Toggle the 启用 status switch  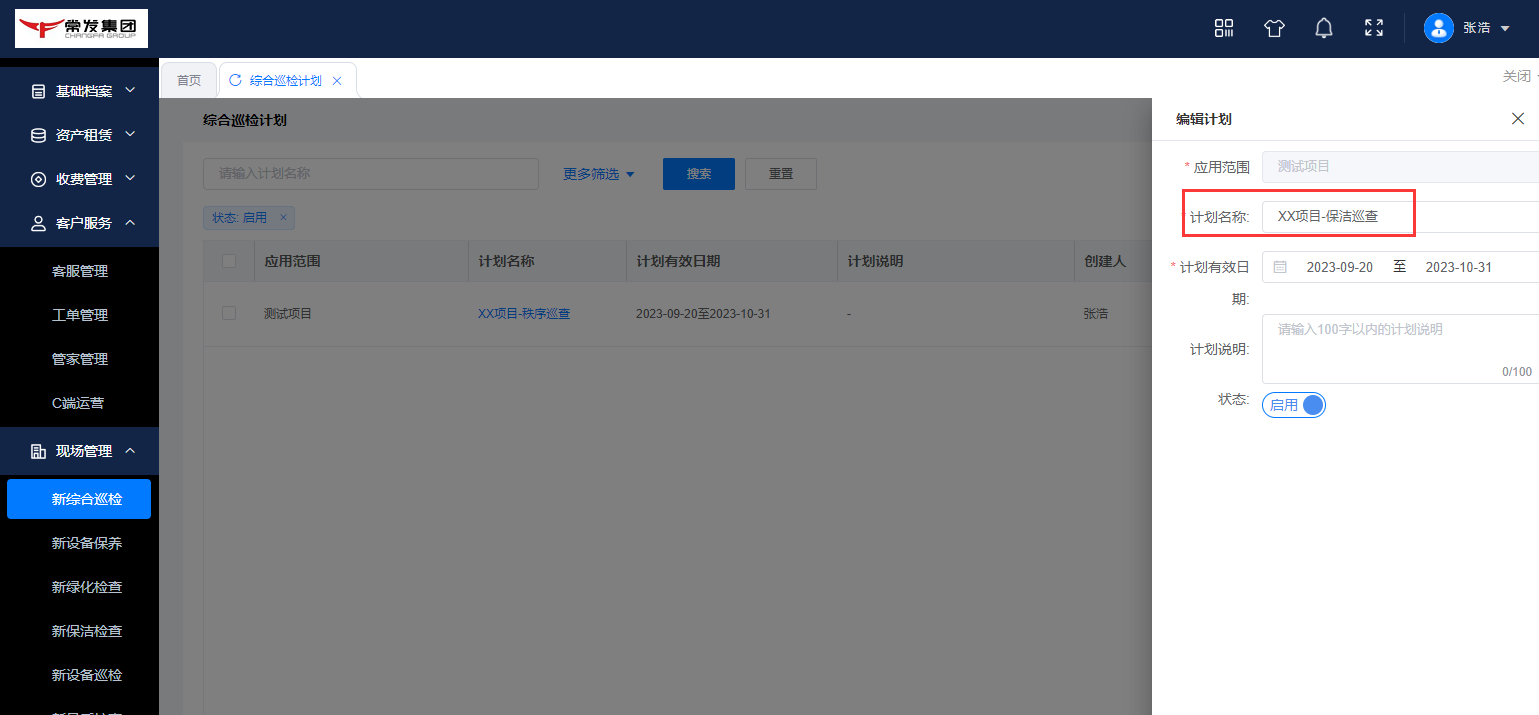tap(1294, 405)
